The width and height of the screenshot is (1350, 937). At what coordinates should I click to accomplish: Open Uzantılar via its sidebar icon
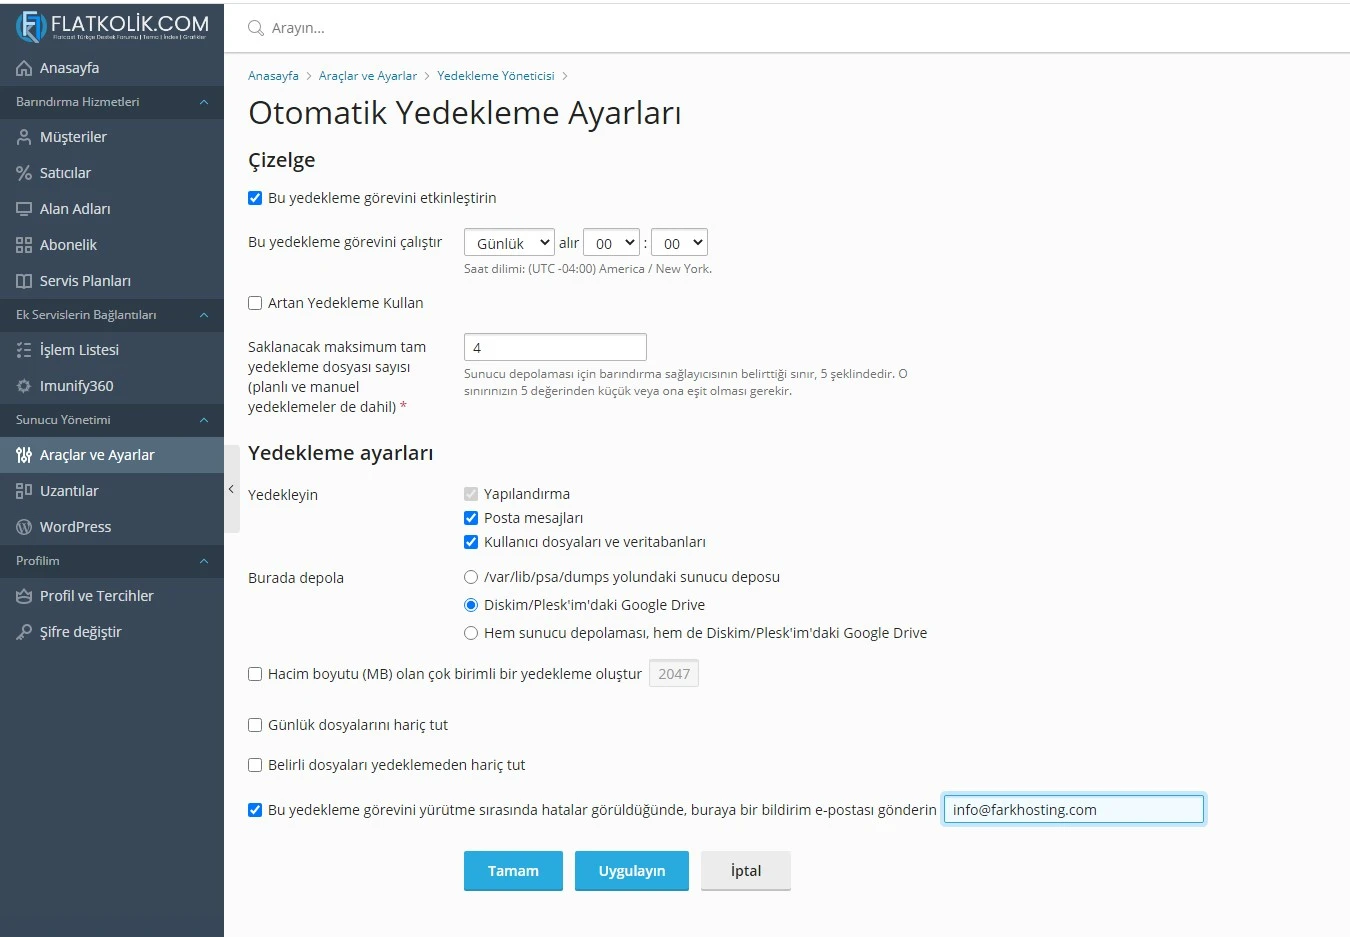point(23,490)
